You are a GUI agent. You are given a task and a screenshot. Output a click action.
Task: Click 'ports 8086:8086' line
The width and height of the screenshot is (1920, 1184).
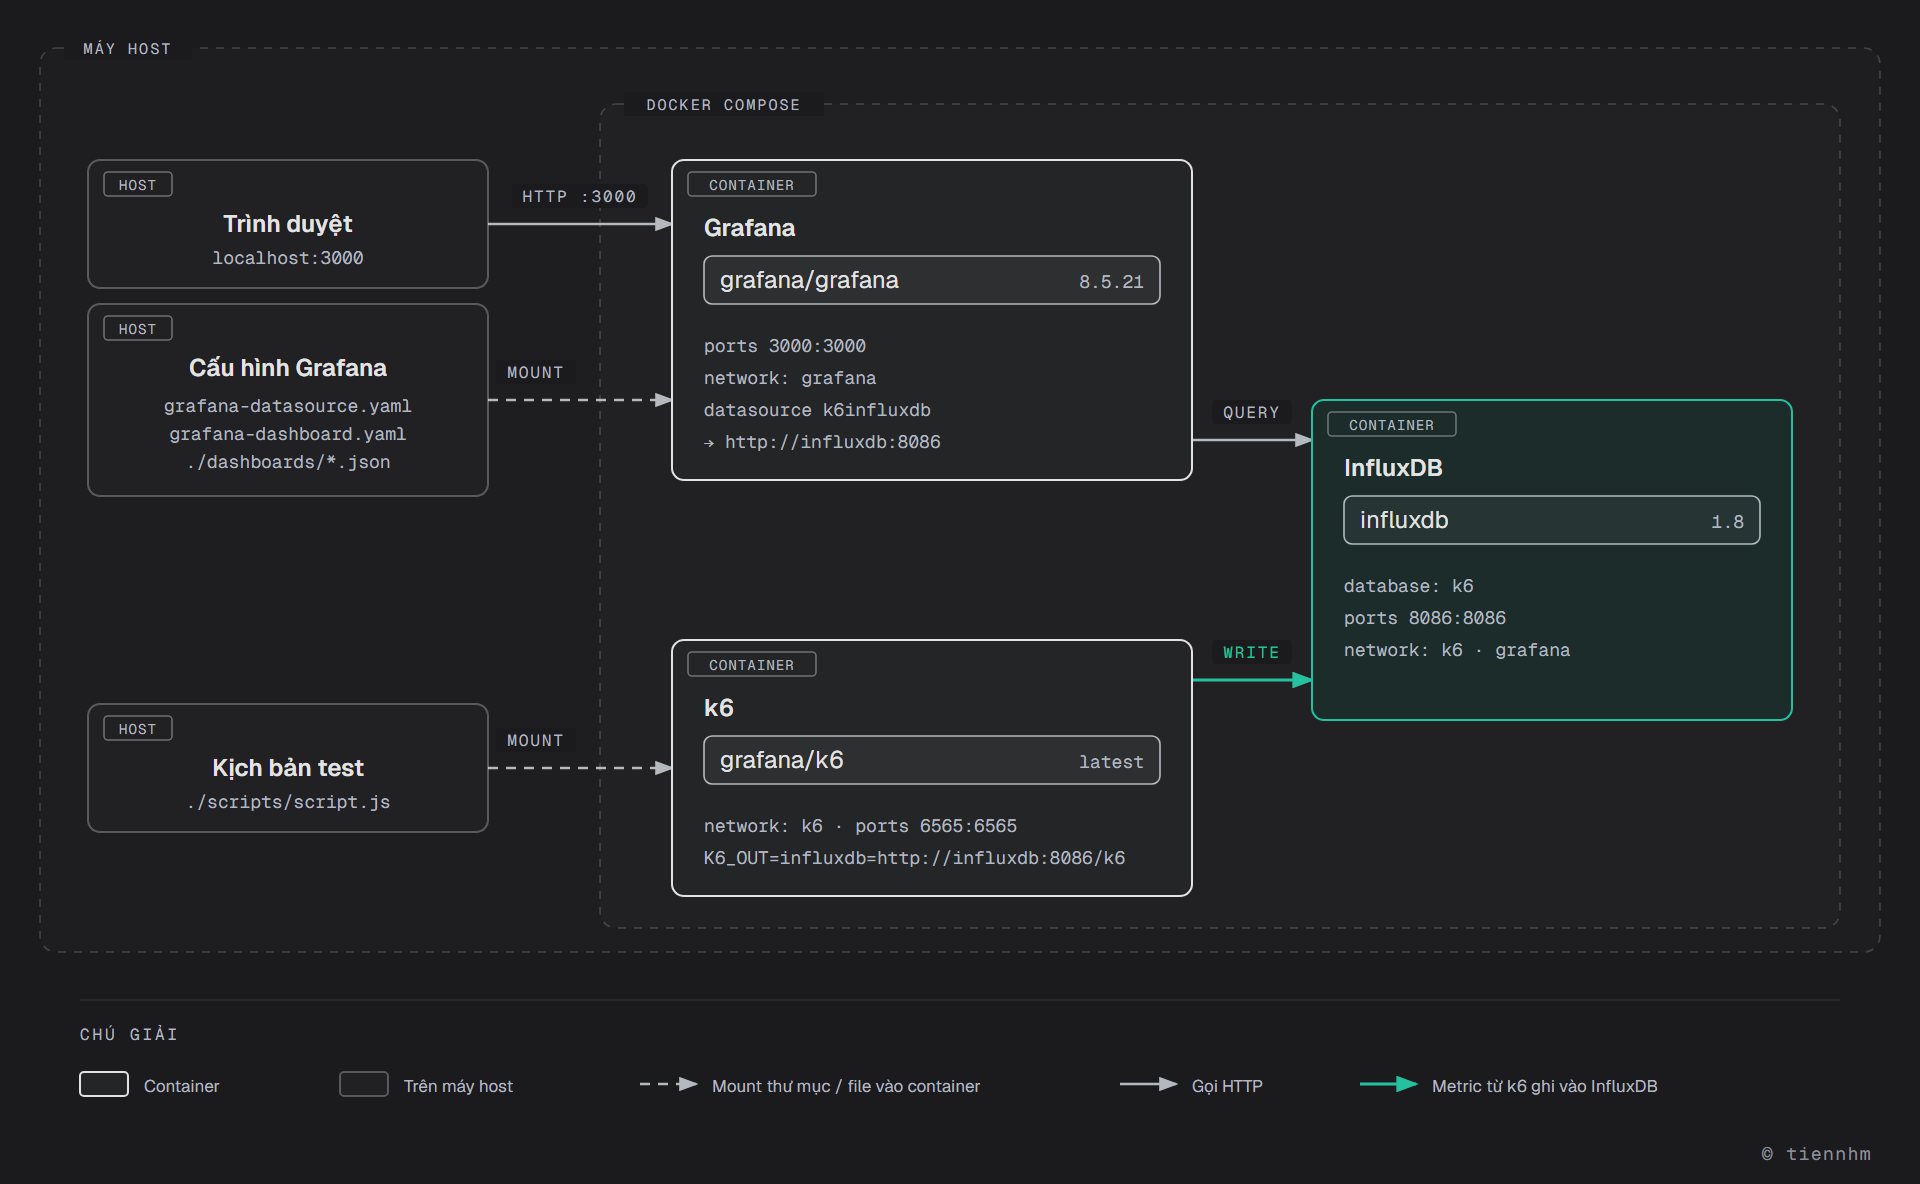[1425, 618]
